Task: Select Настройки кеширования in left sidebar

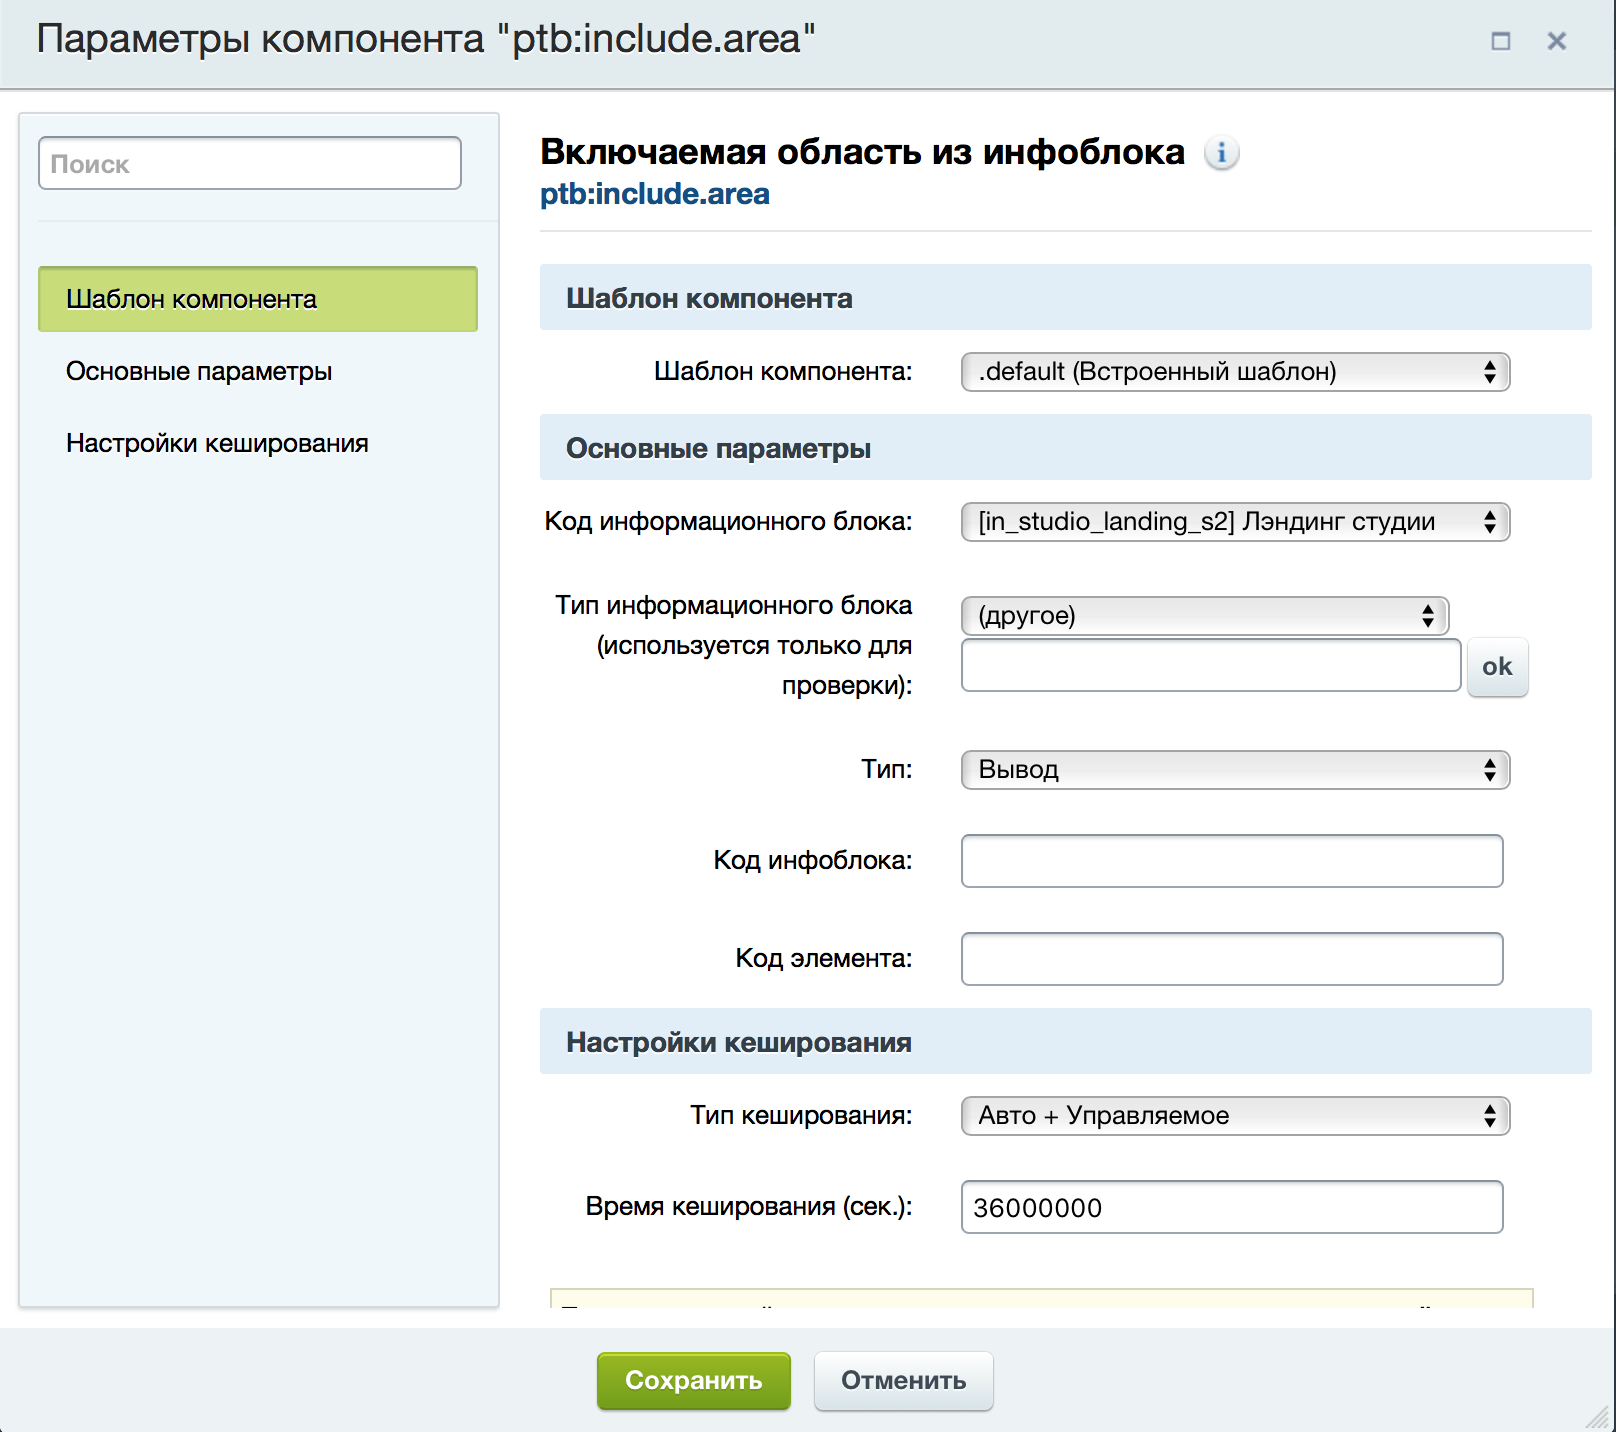Action: tap(217, 443)
